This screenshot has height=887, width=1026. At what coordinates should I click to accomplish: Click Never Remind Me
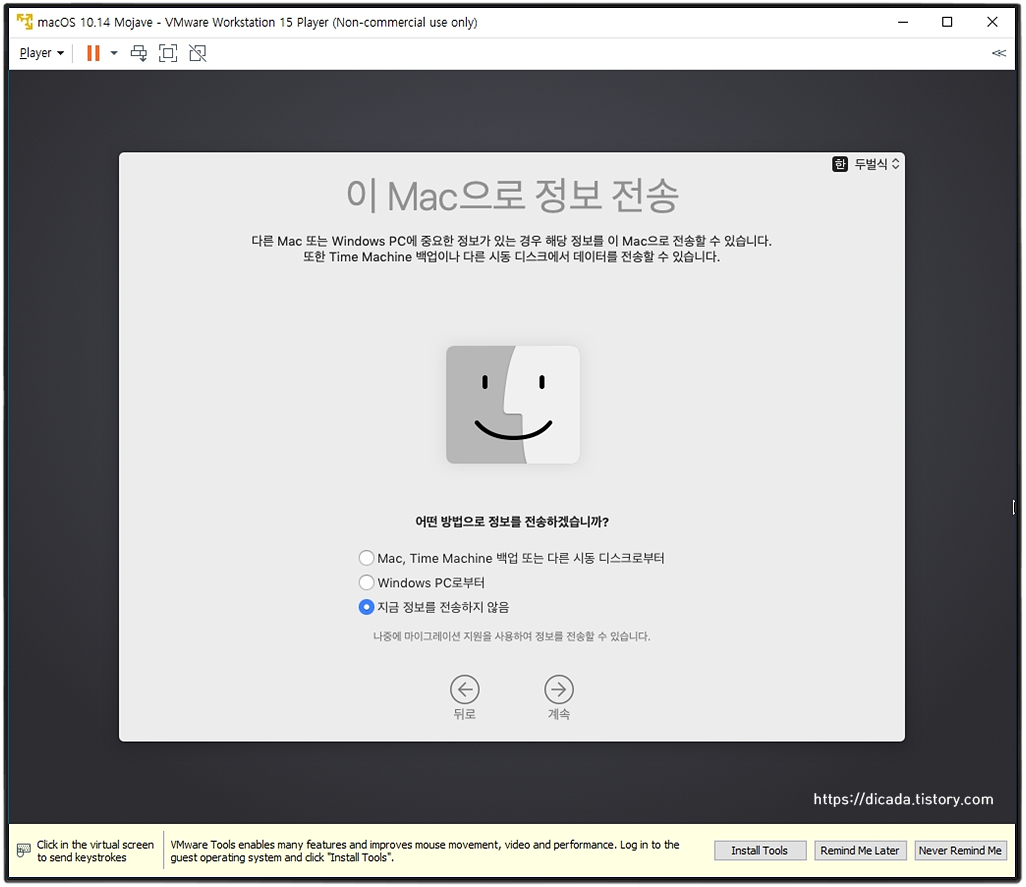960,850
